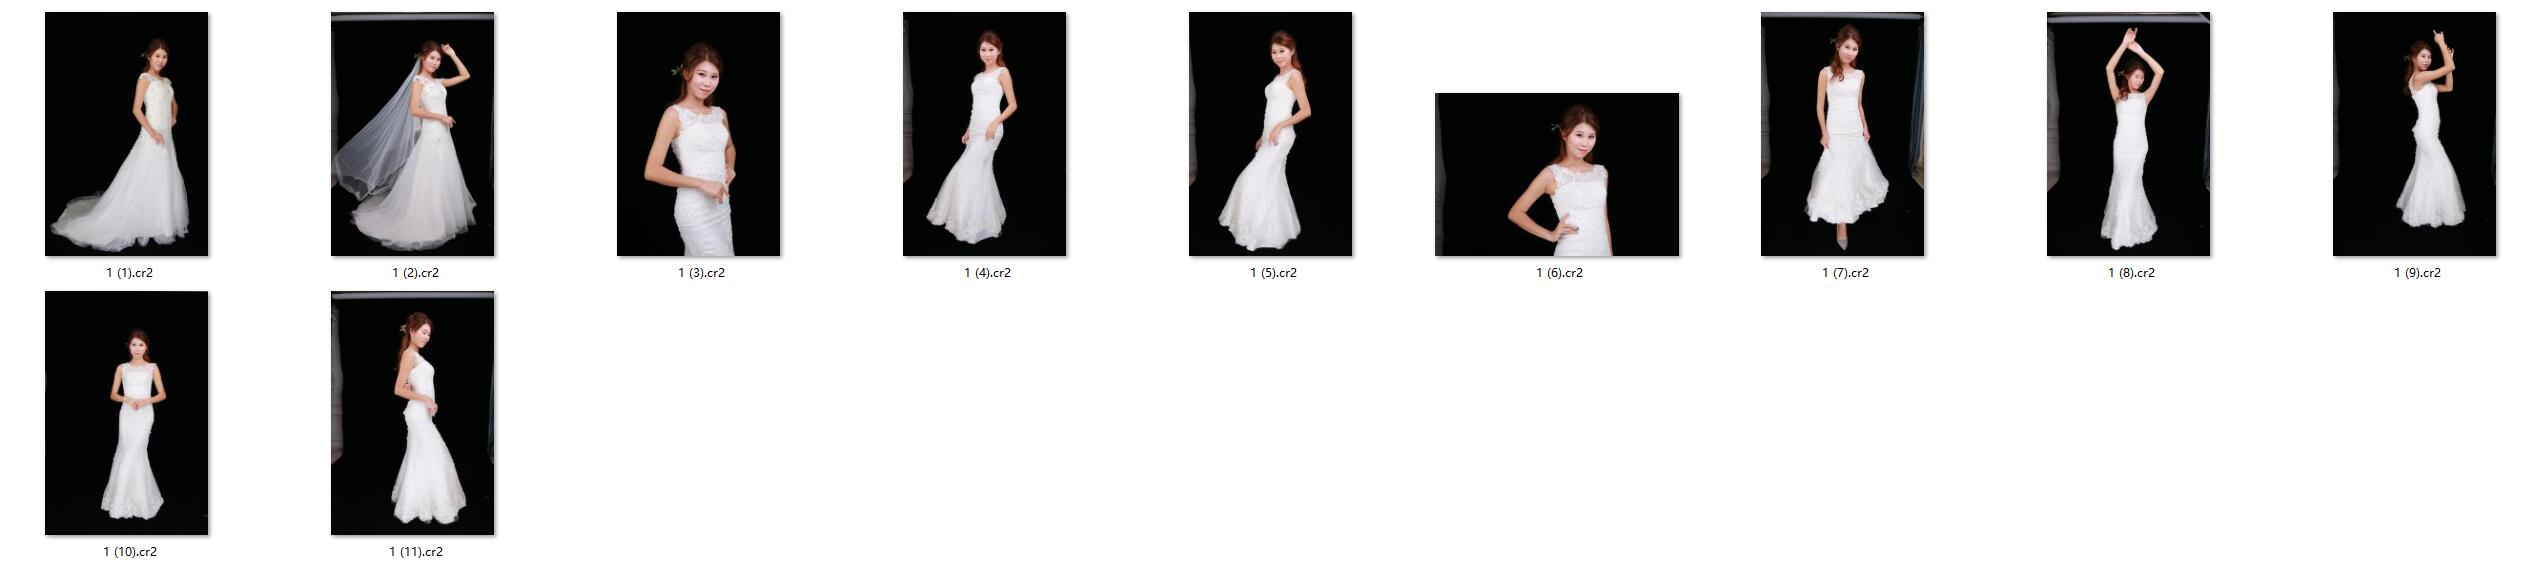The height and width of the screenshot is (580, 2534).
Task: Pick the thumbnail above 1 (5).cr2
Action: [1271, 134]
